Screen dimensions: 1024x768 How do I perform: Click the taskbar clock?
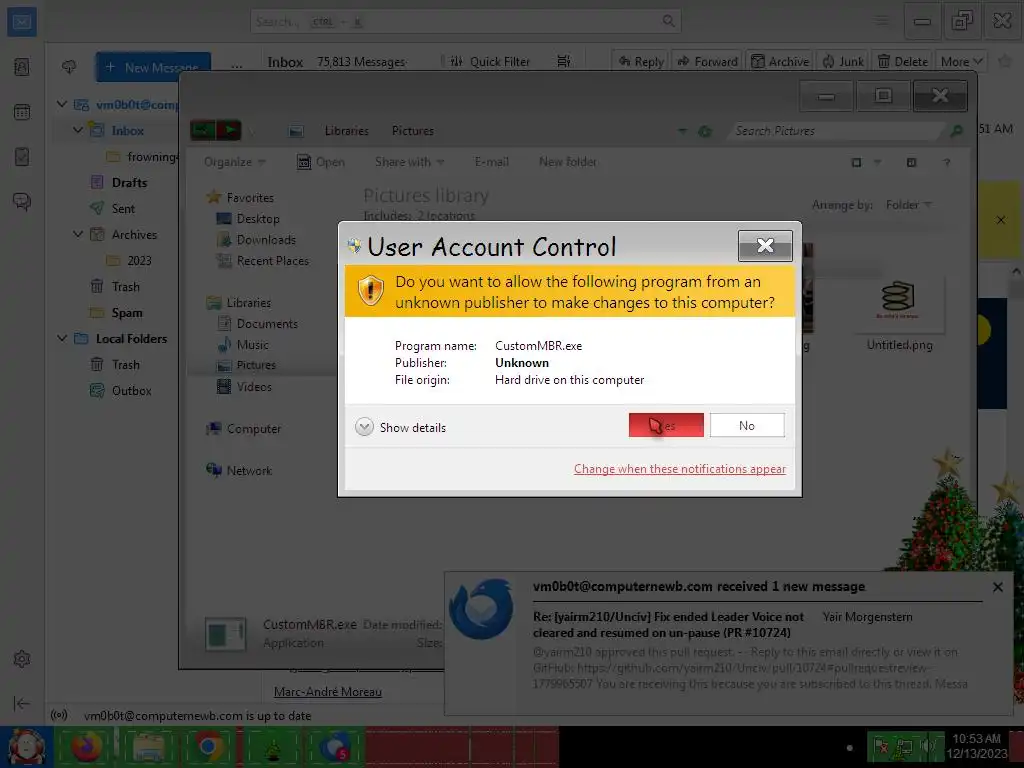(x=977, y=746)
